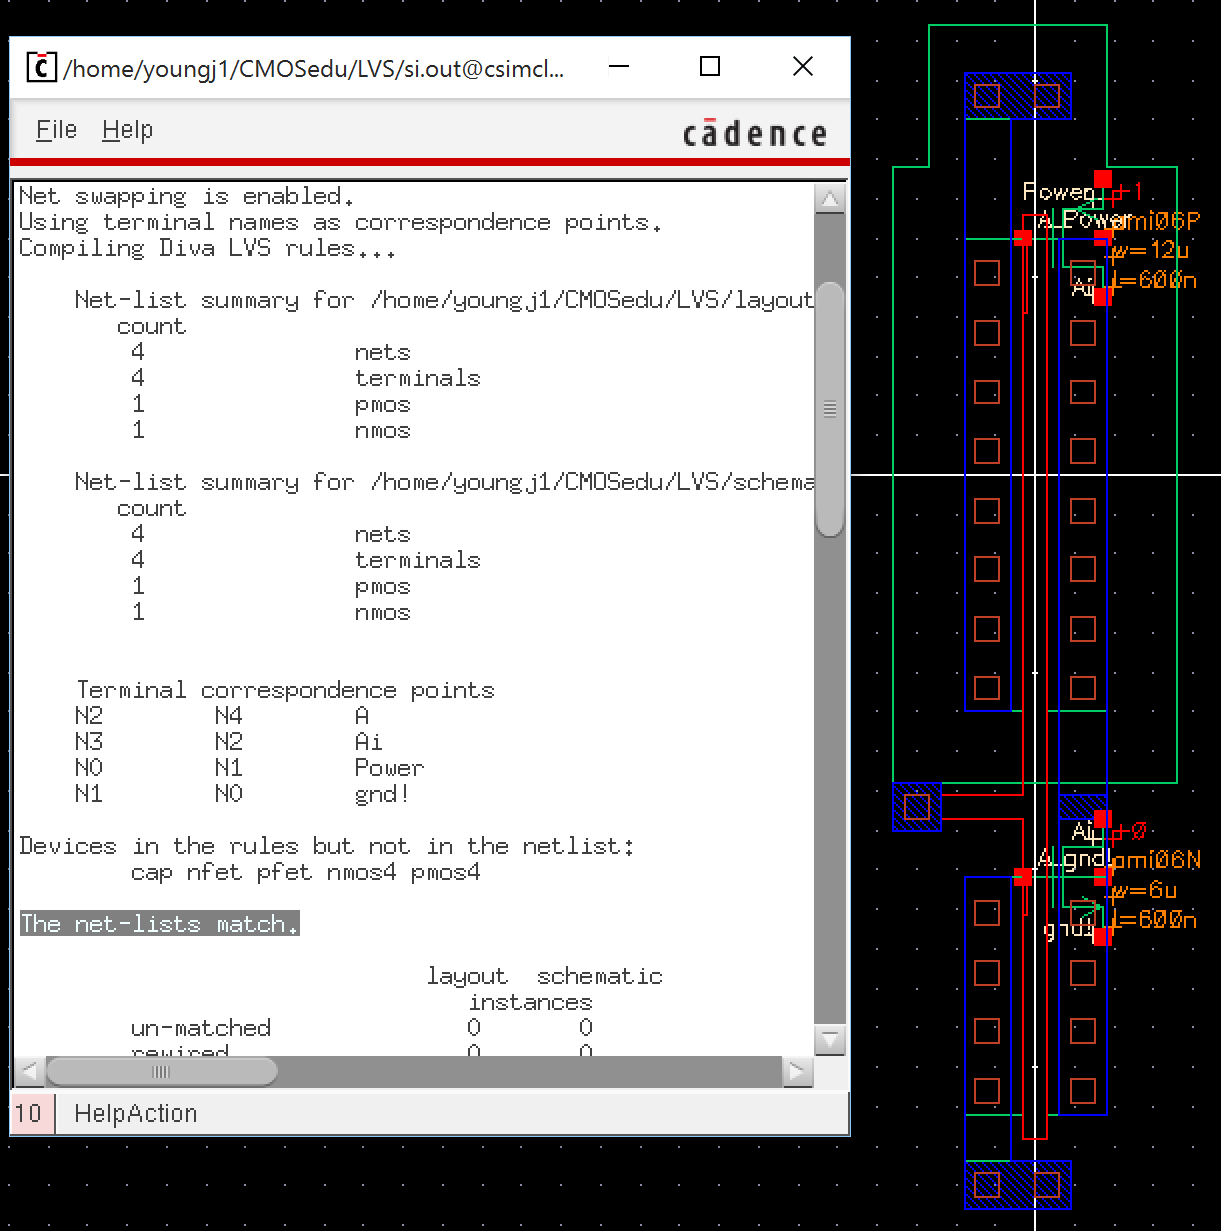
Task: Open the Help menu
Action: pyautogui.click(x=127, y=130)
